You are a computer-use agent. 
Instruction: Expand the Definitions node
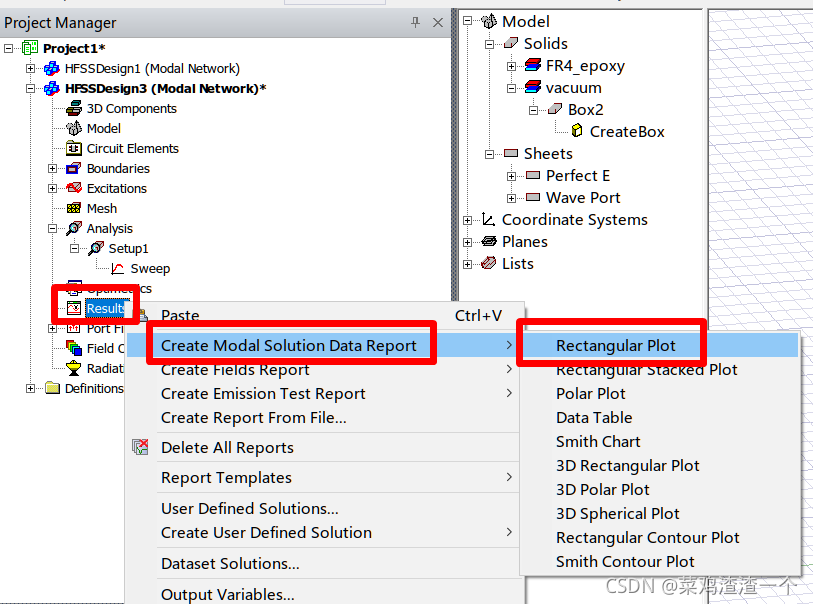(30, 388)
